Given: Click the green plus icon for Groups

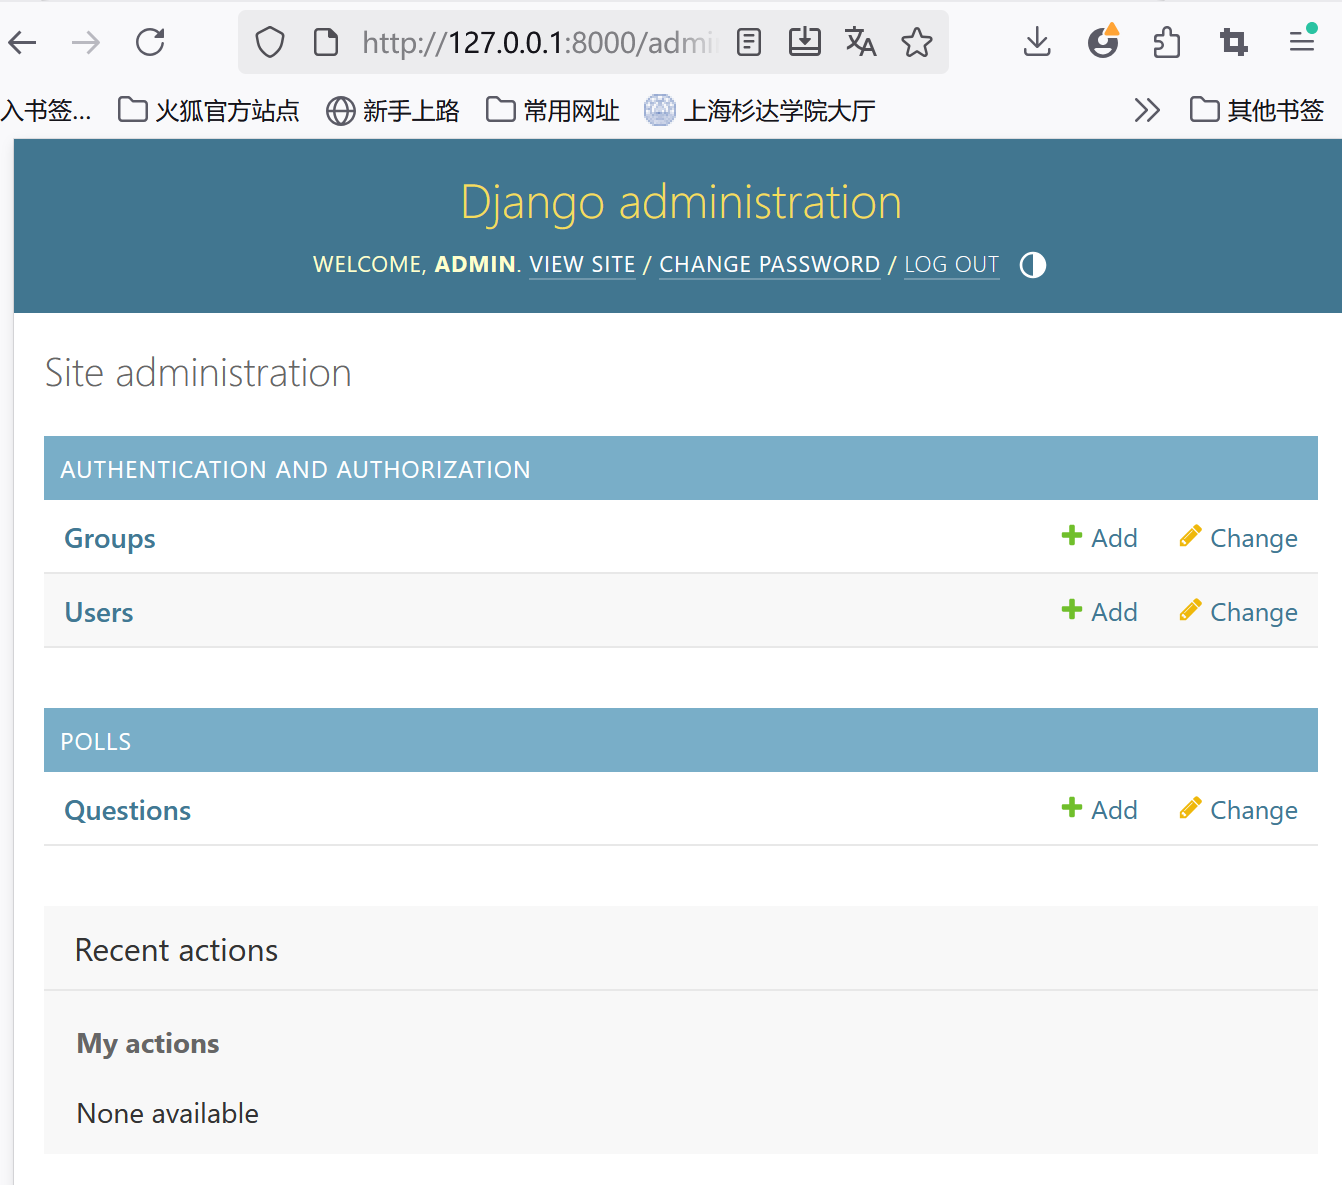Looking at the screenshot, I should click(1072, 536).
